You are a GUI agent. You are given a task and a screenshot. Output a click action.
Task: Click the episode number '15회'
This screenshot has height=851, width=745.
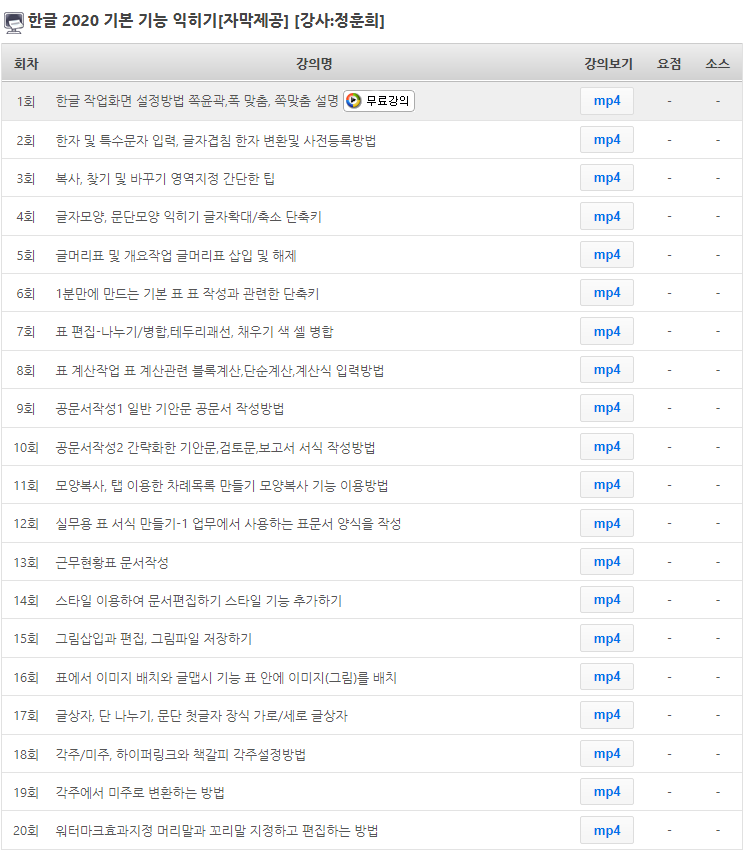click(x=26, y=639)
